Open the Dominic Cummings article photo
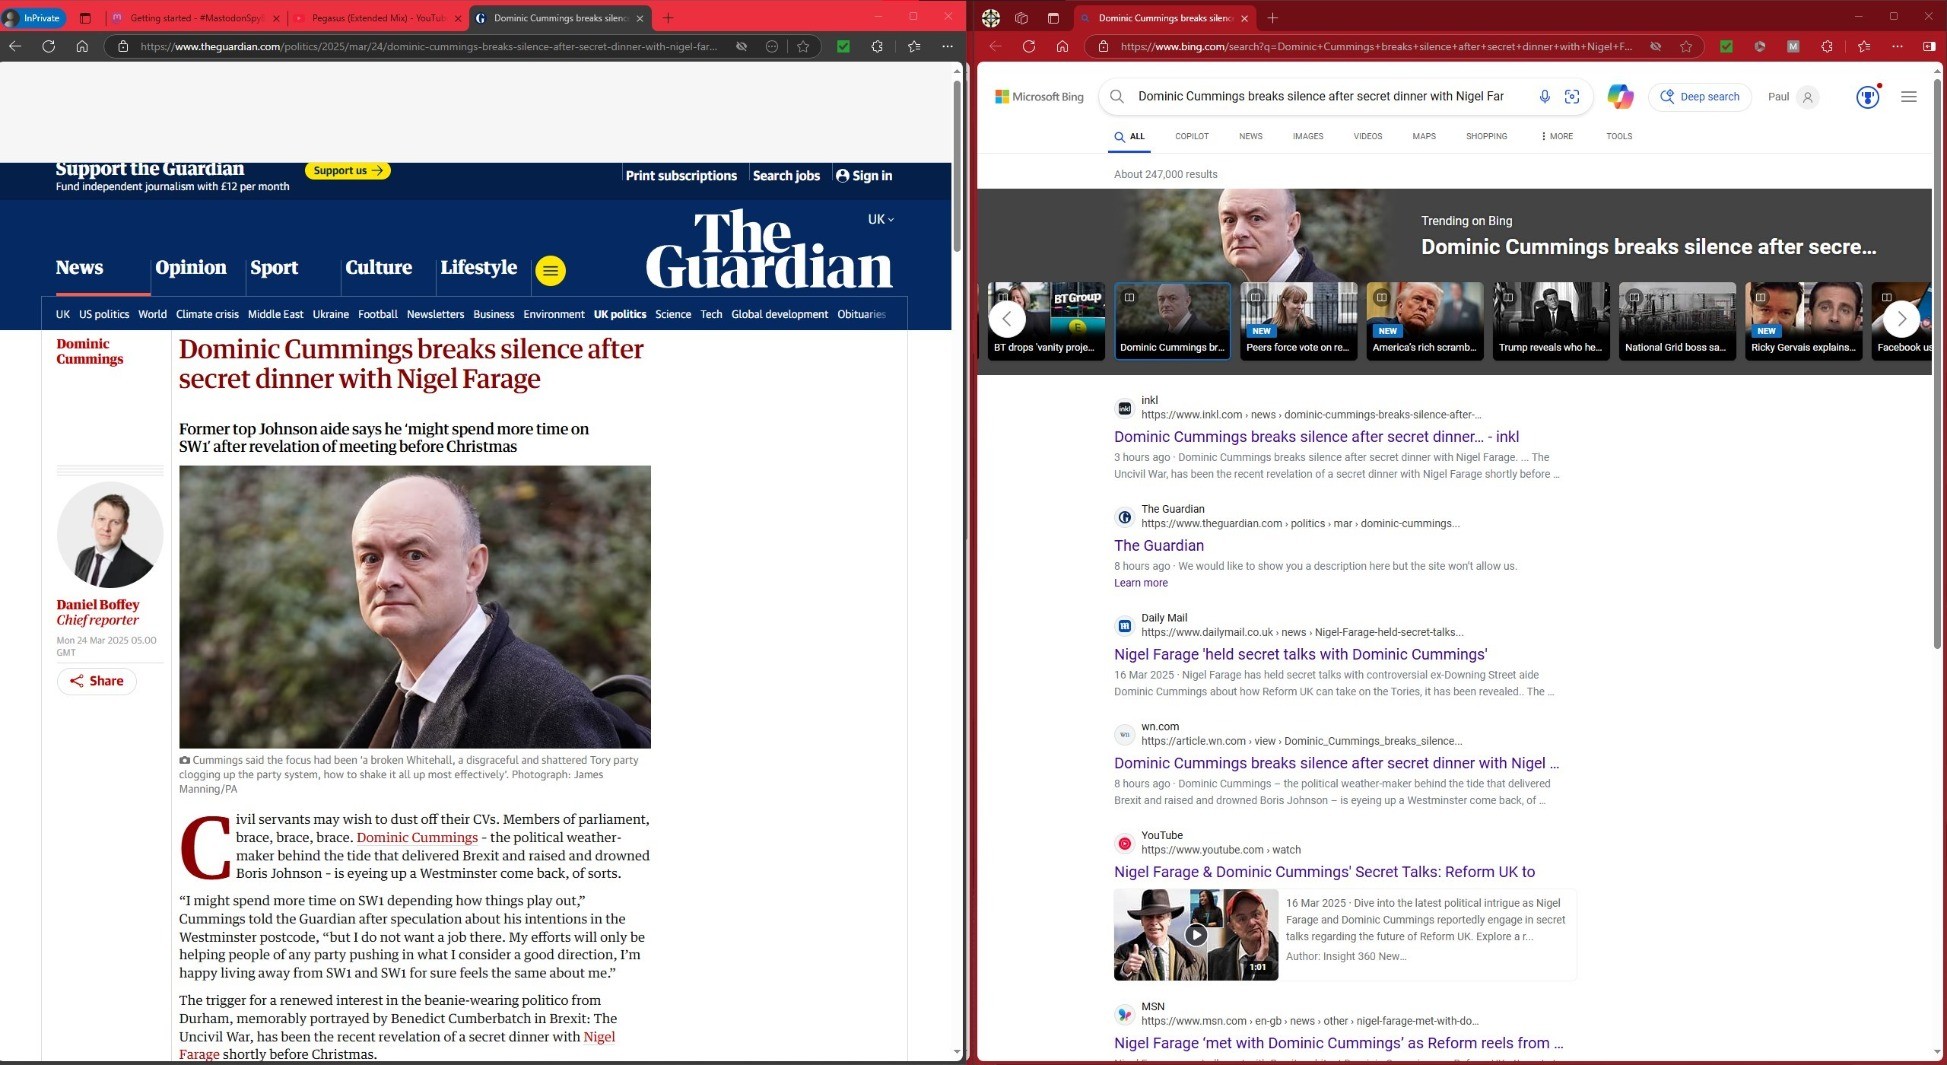The width and height of the screenshot is (1947, 1065). 415,607
